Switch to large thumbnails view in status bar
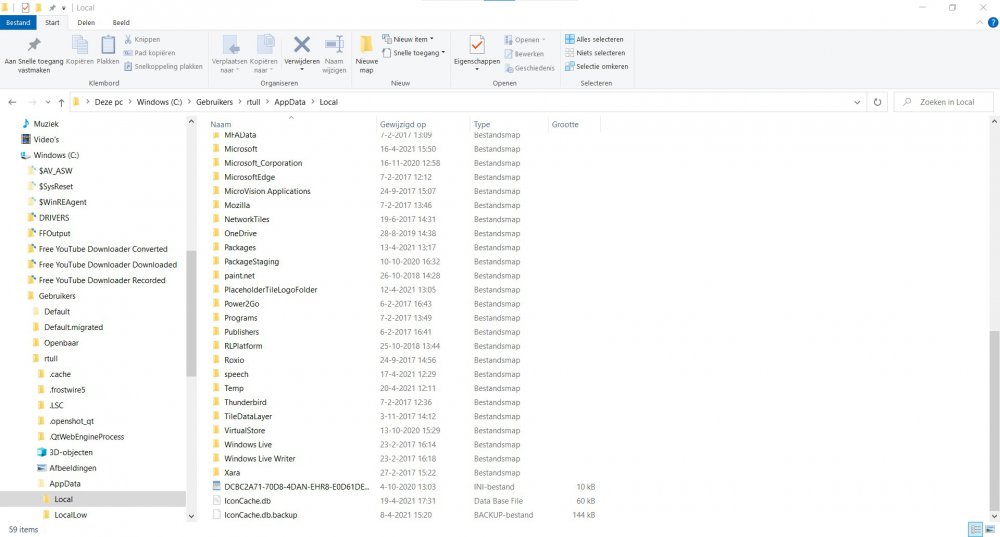The height and width of the screenshot is (537, 1000). 989,529
